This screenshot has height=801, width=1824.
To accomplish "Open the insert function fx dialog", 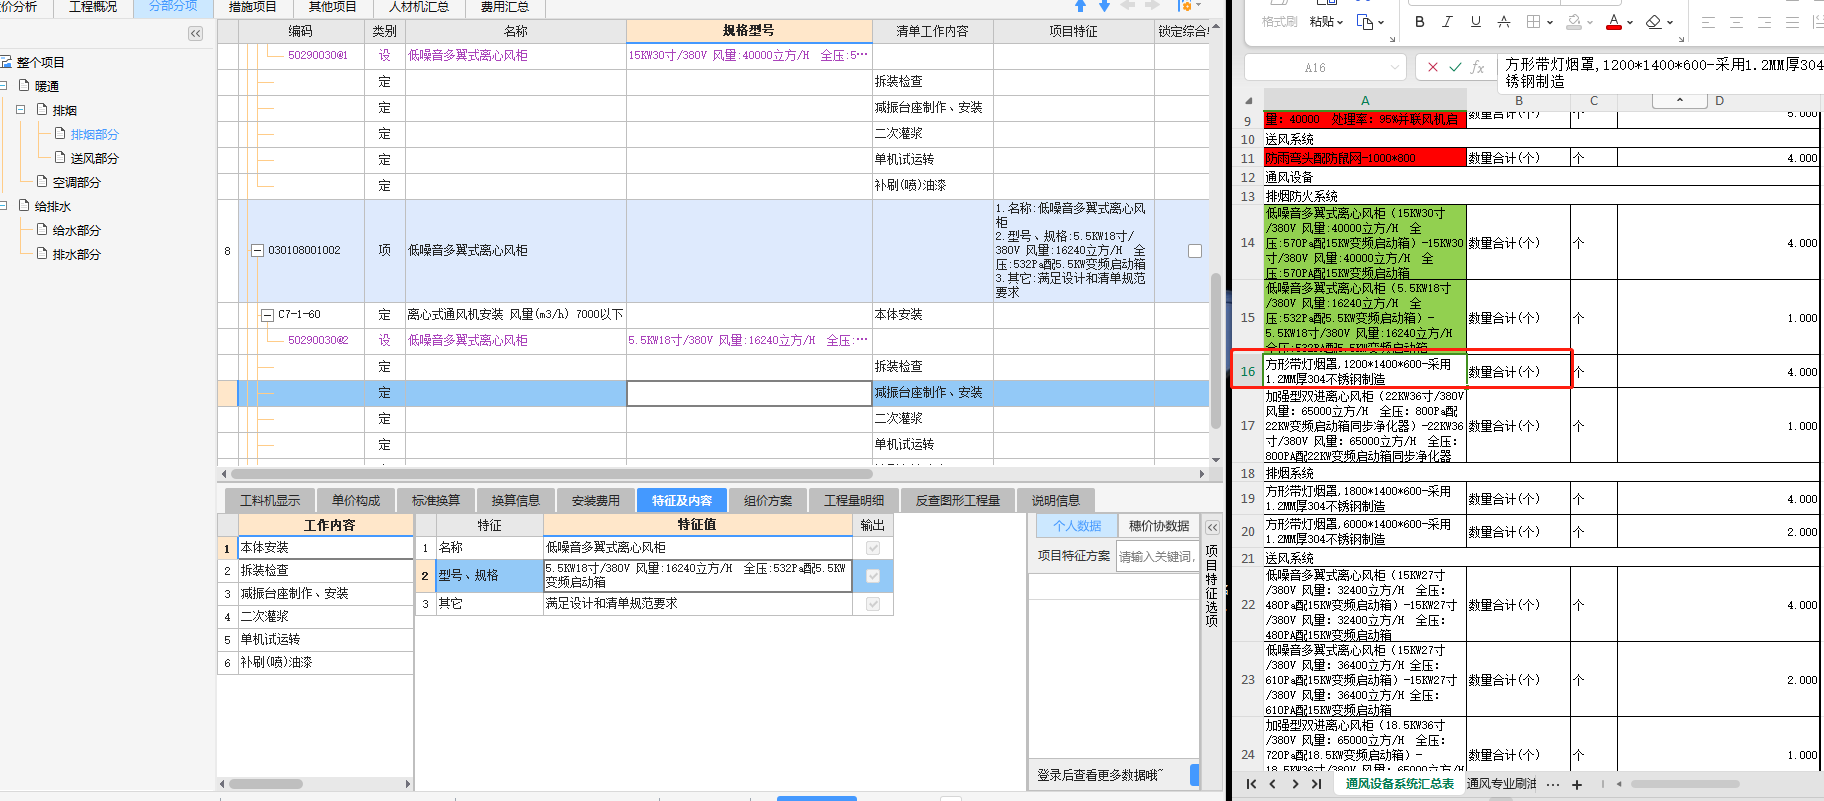I will point(1477,67).
